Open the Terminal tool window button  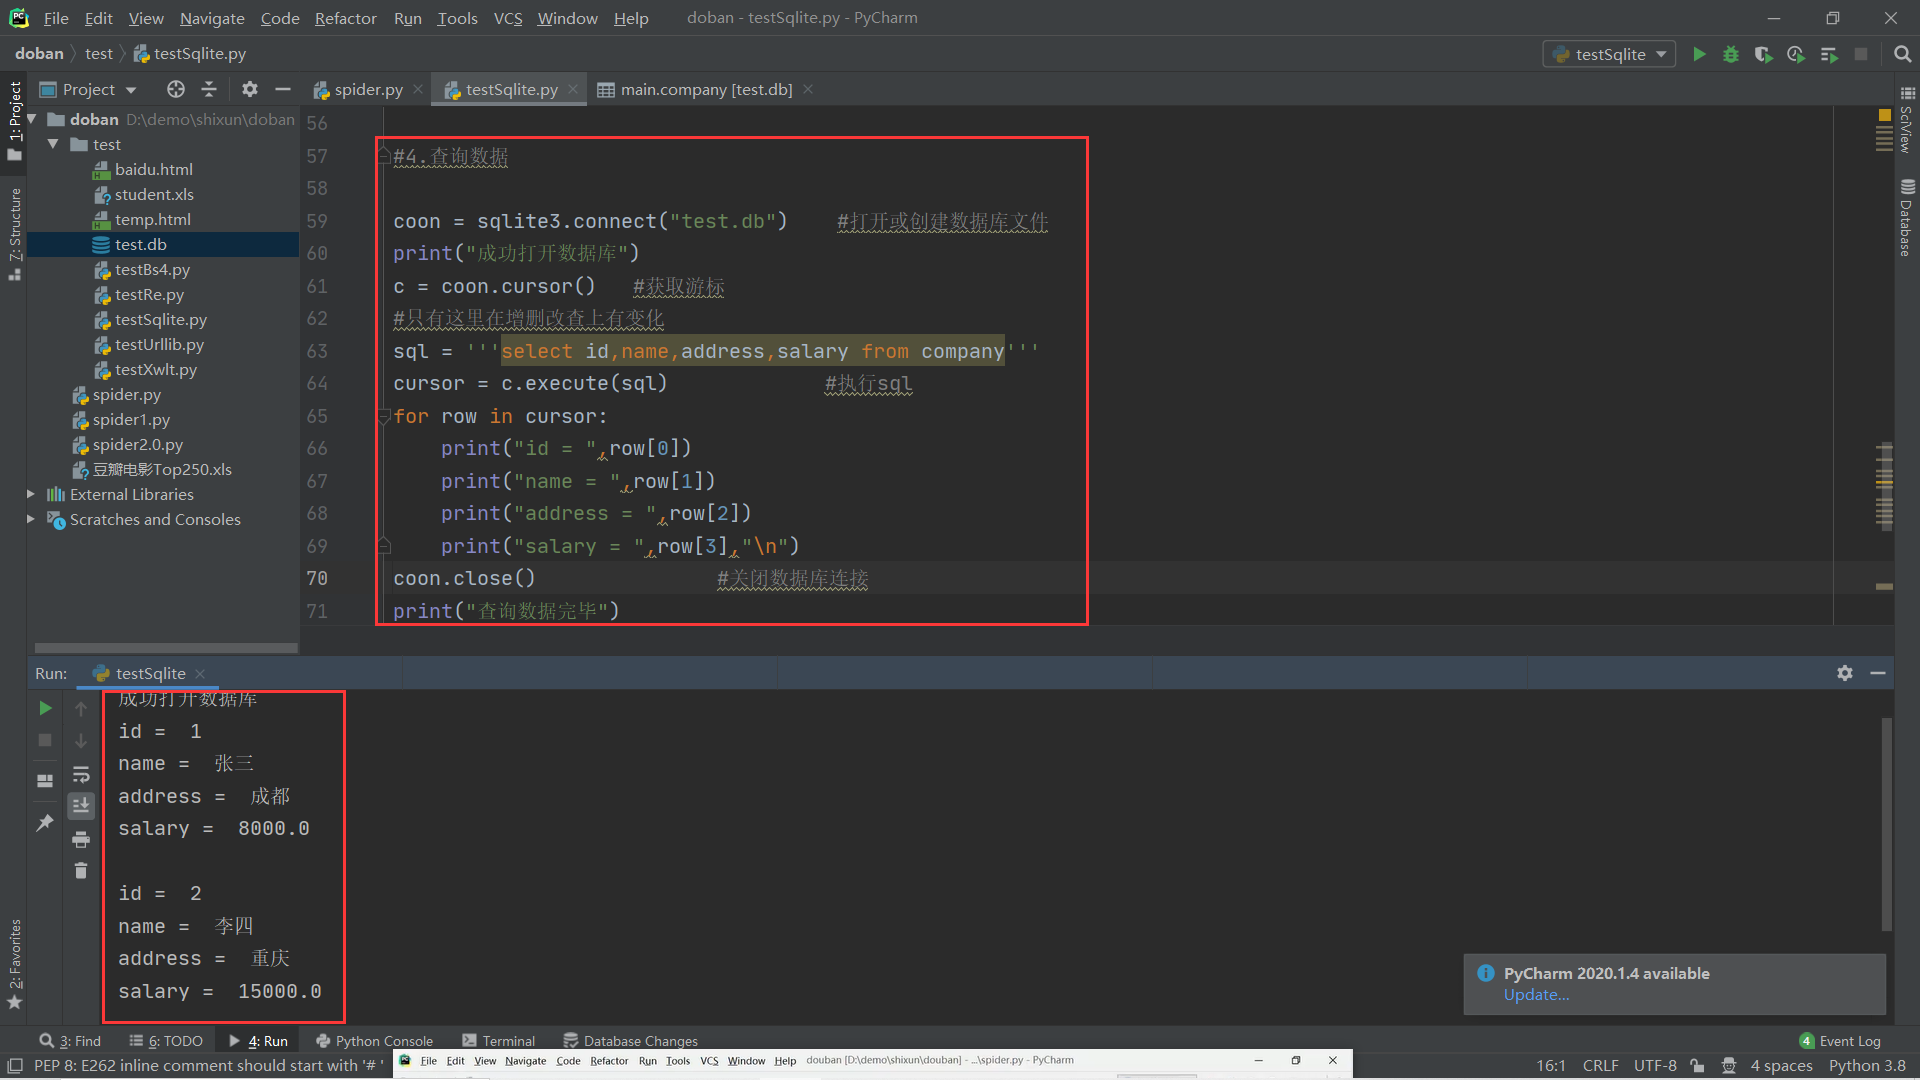click(x=499, y=1041)
